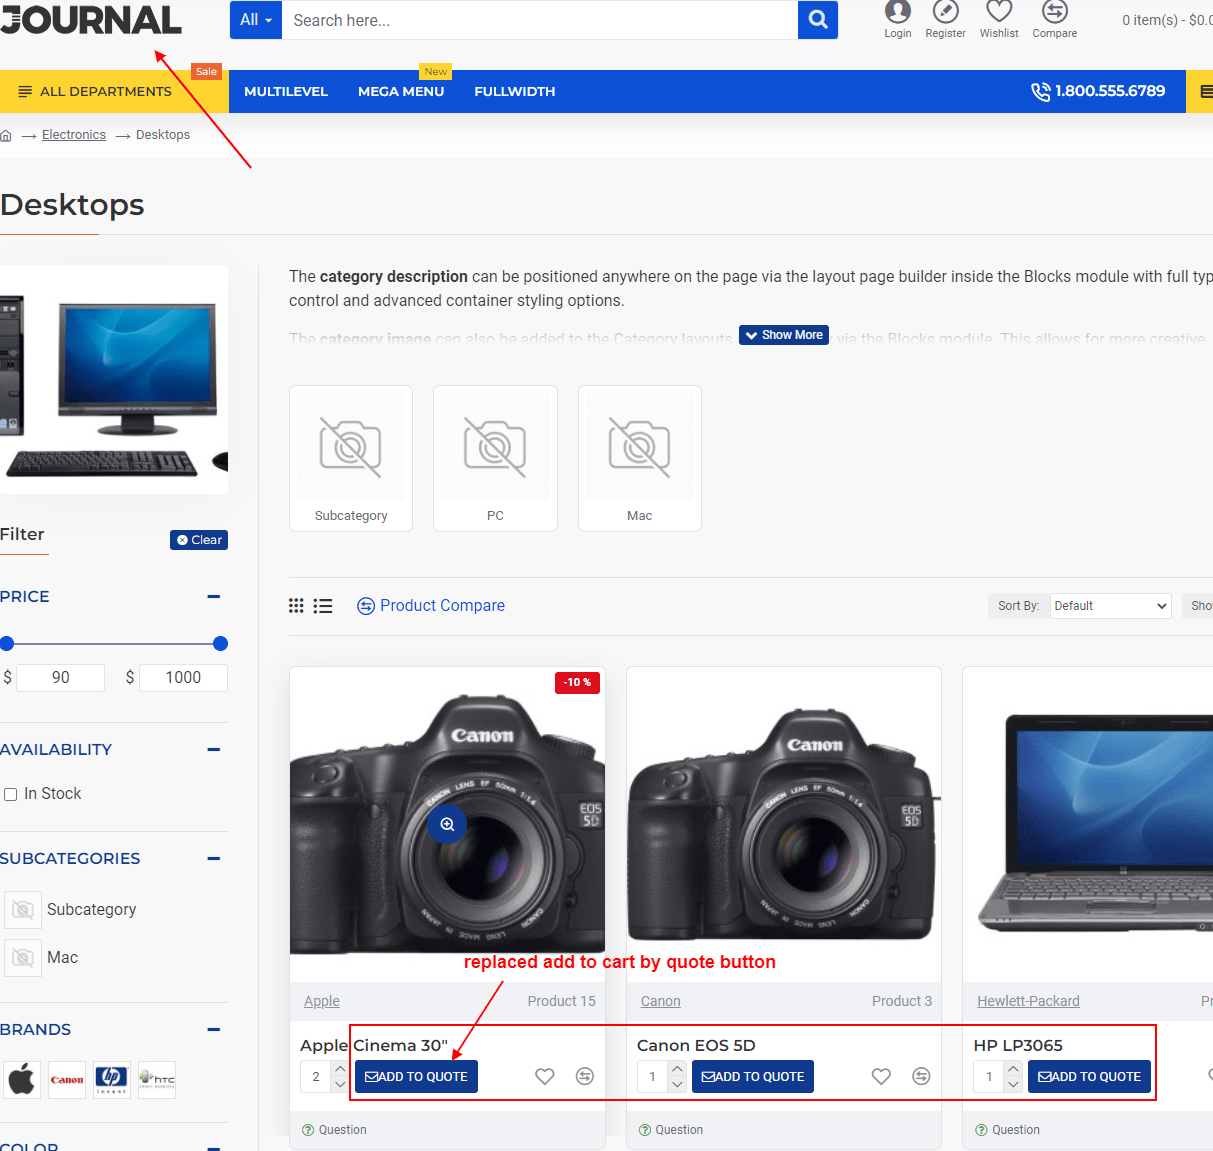1213x1151 pixels.
Task: Open the Compare icon in header
Action: pyautogui.click(x=1055, y=12)
